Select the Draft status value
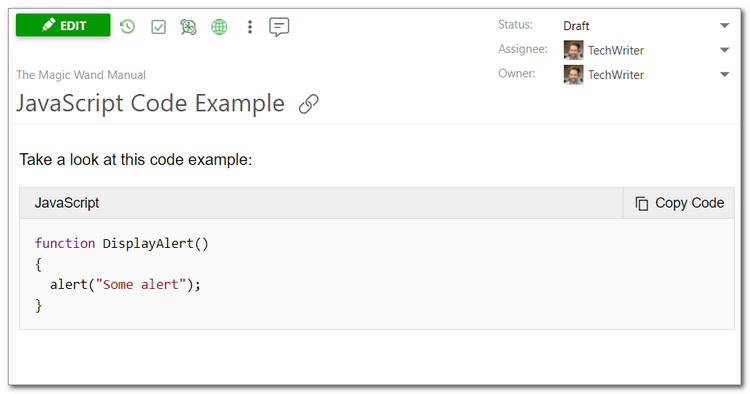This screenshot has height=394, width=750. click(576, 26)
